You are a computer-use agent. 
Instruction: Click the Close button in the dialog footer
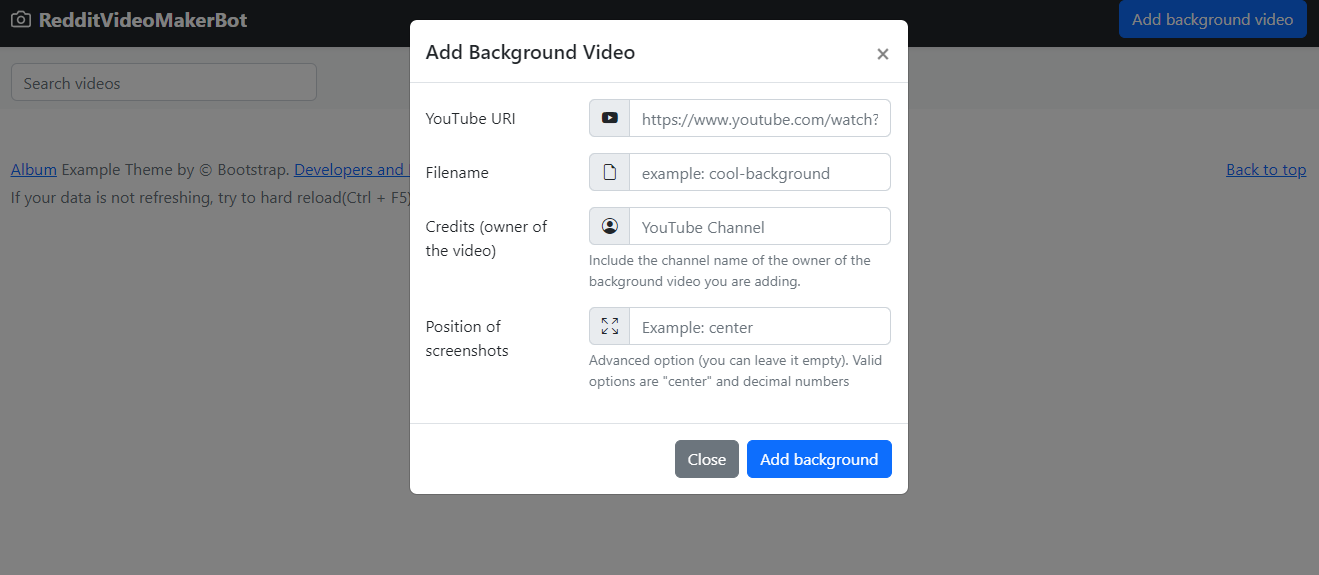tap(707, 459)
